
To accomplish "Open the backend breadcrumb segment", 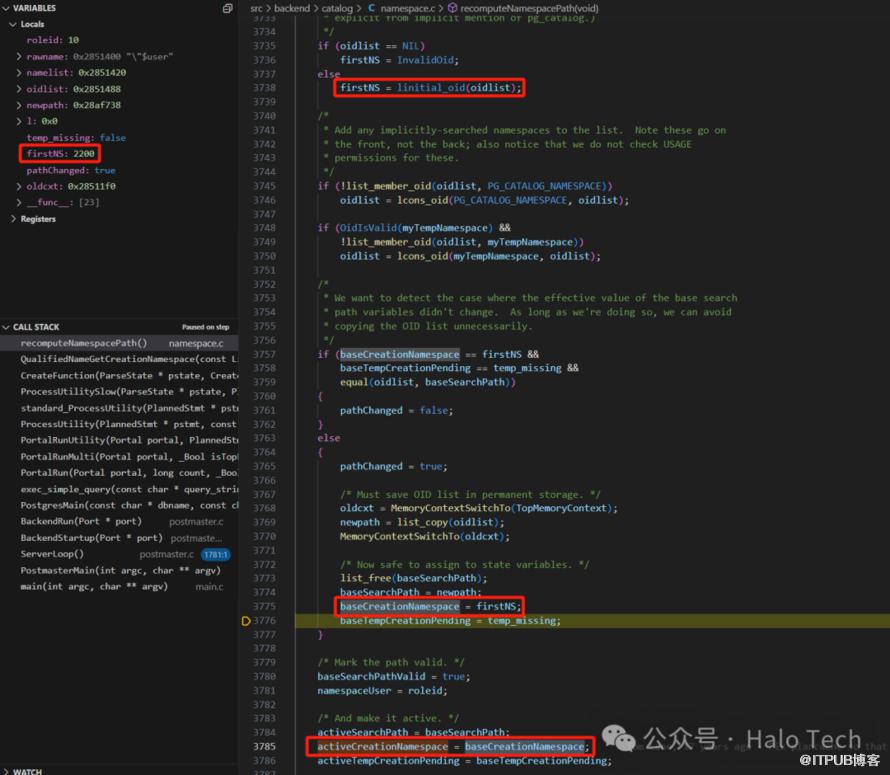I will click(291, 8).
